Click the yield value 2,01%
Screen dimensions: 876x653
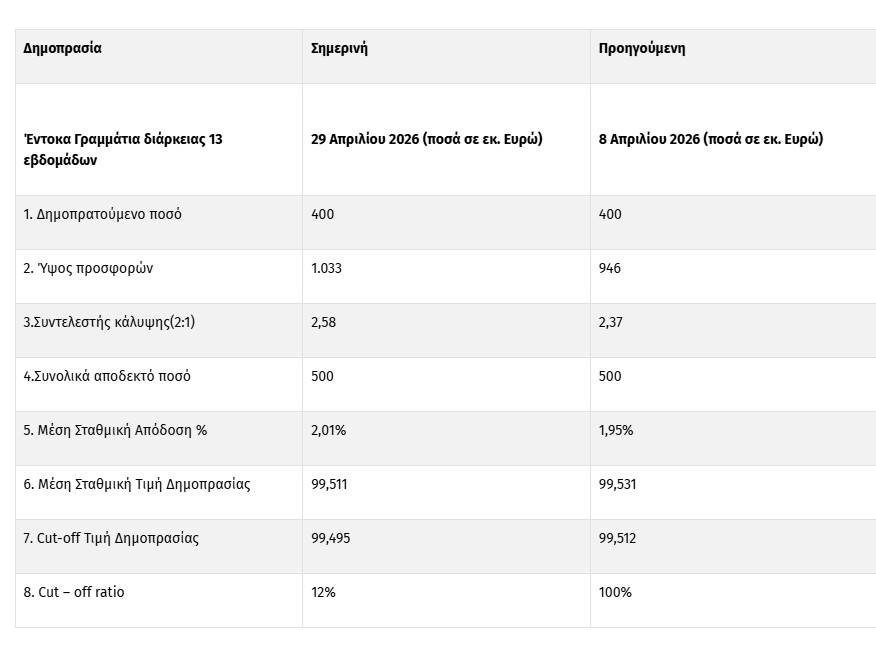point(329,430)
